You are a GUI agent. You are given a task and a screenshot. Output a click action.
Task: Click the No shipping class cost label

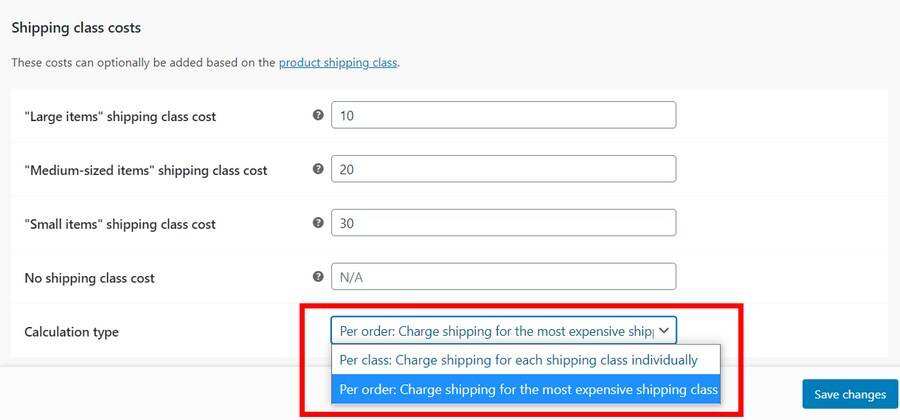click(x=89, y=278)
